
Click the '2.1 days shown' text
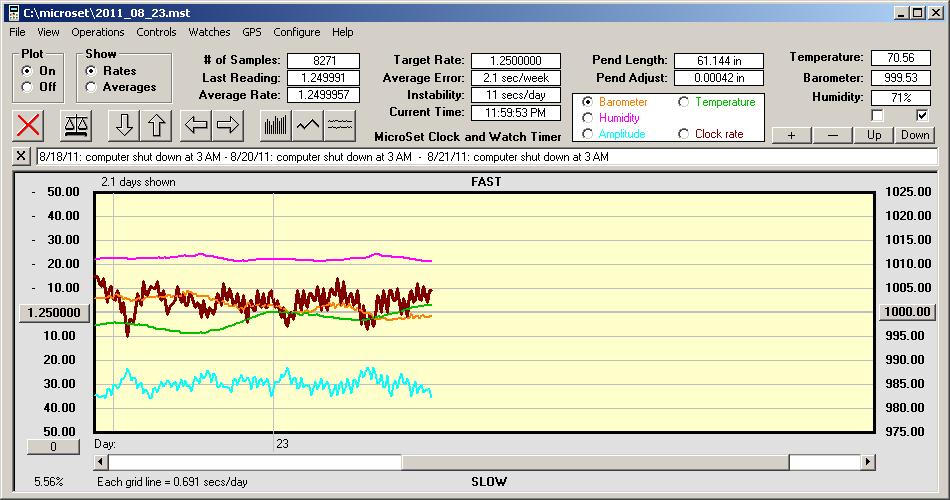[x=138, y=182]
